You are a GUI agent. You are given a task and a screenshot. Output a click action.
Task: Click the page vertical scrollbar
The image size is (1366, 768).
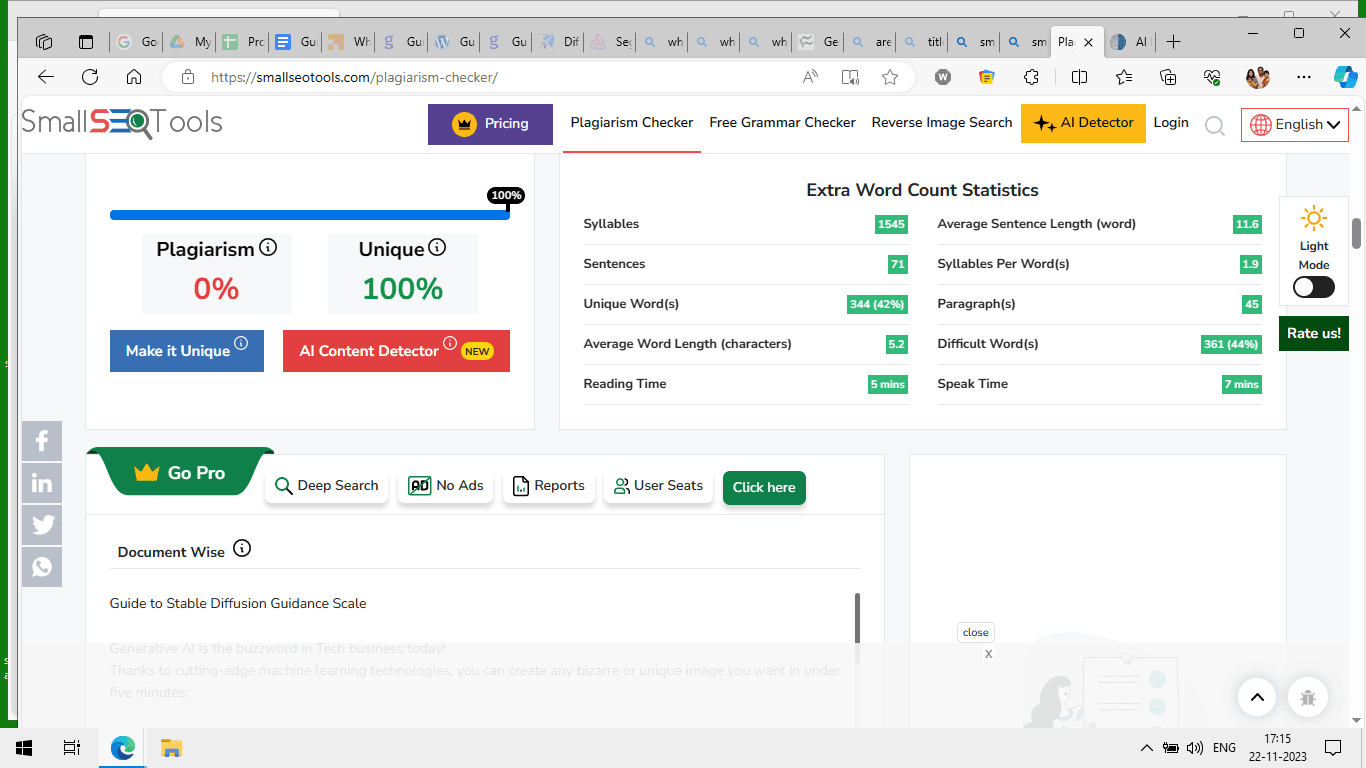[x=1356, y=233]
